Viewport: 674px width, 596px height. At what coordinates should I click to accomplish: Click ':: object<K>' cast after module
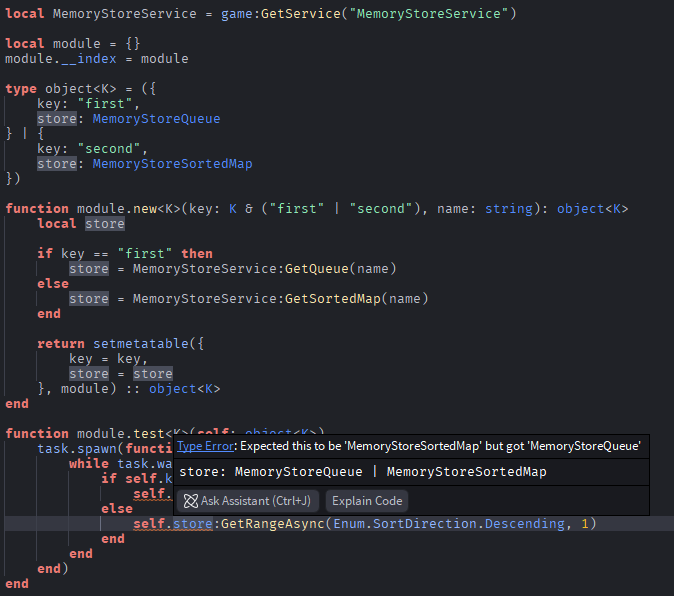173,389
